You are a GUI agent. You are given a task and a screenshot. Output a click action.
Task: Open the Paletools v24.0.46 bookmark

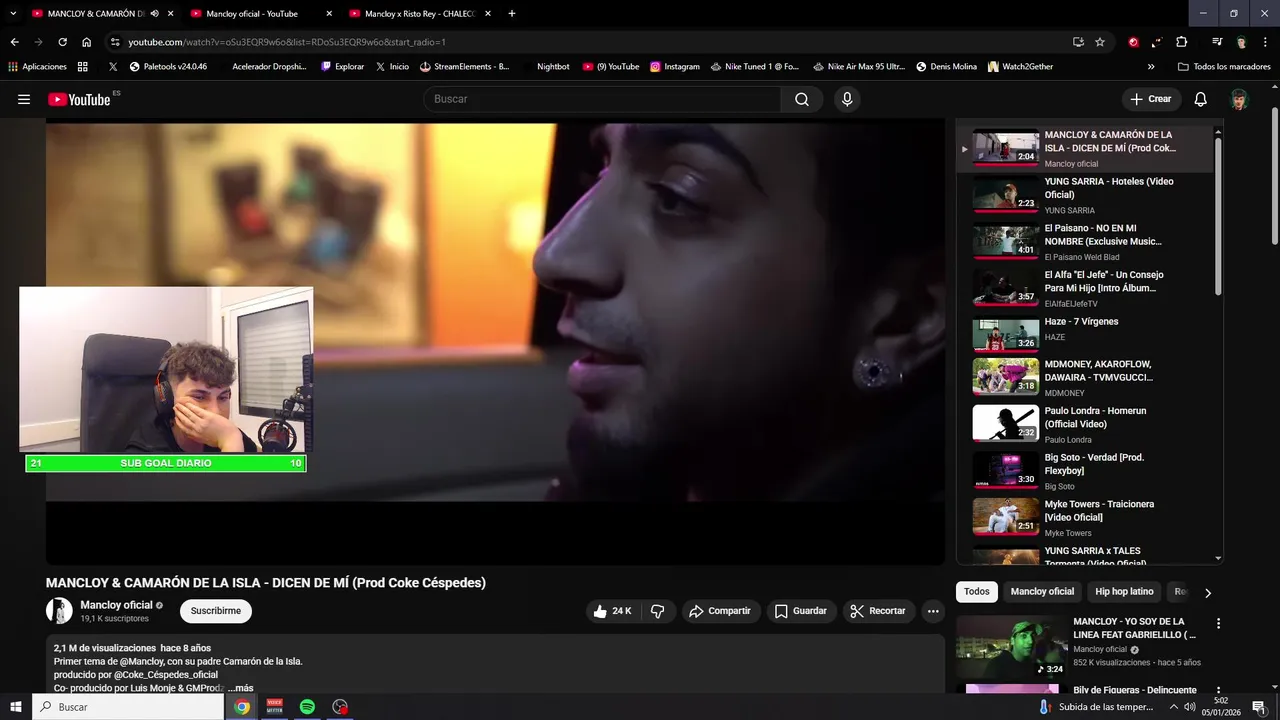[168, 67]
